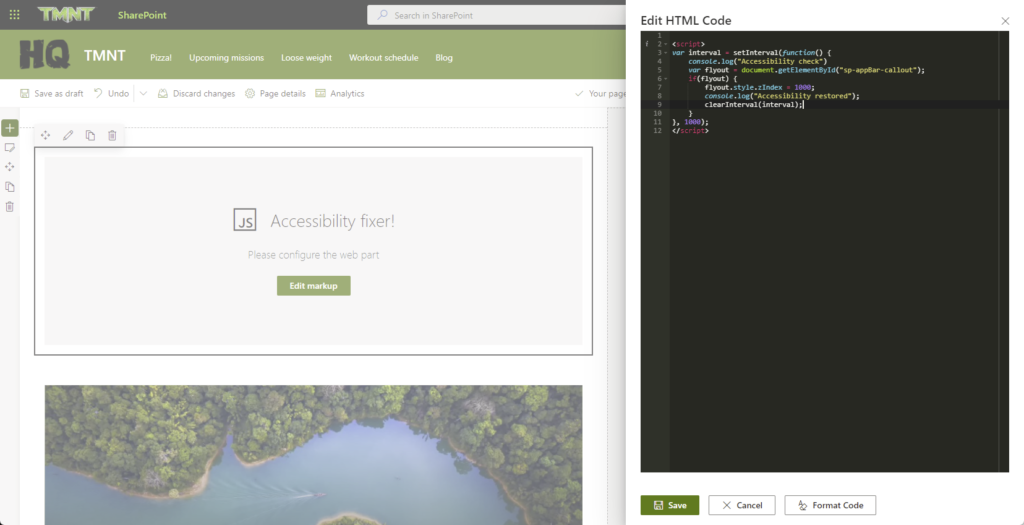Collapse the fold arrow on line 6

click(665, 78)
